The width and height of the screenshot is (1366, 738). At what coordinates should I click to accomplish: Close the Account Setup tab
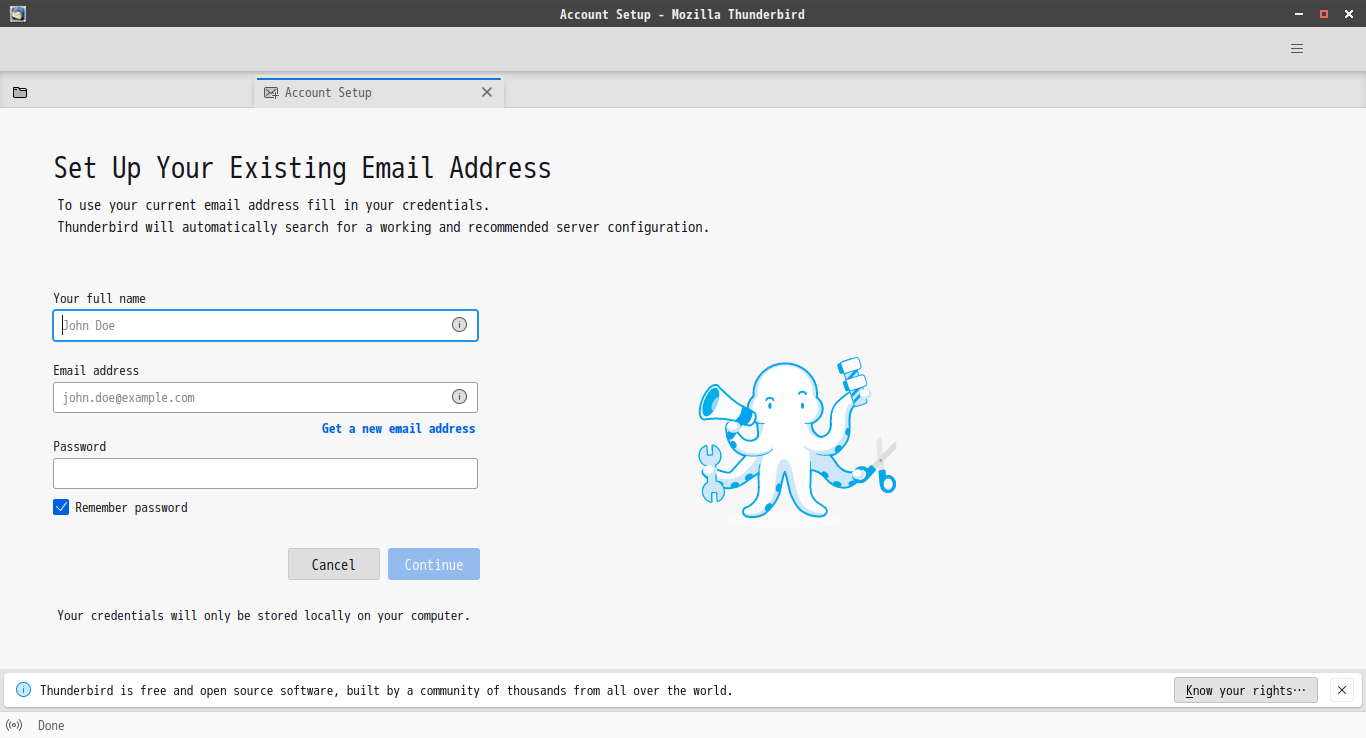487,92
